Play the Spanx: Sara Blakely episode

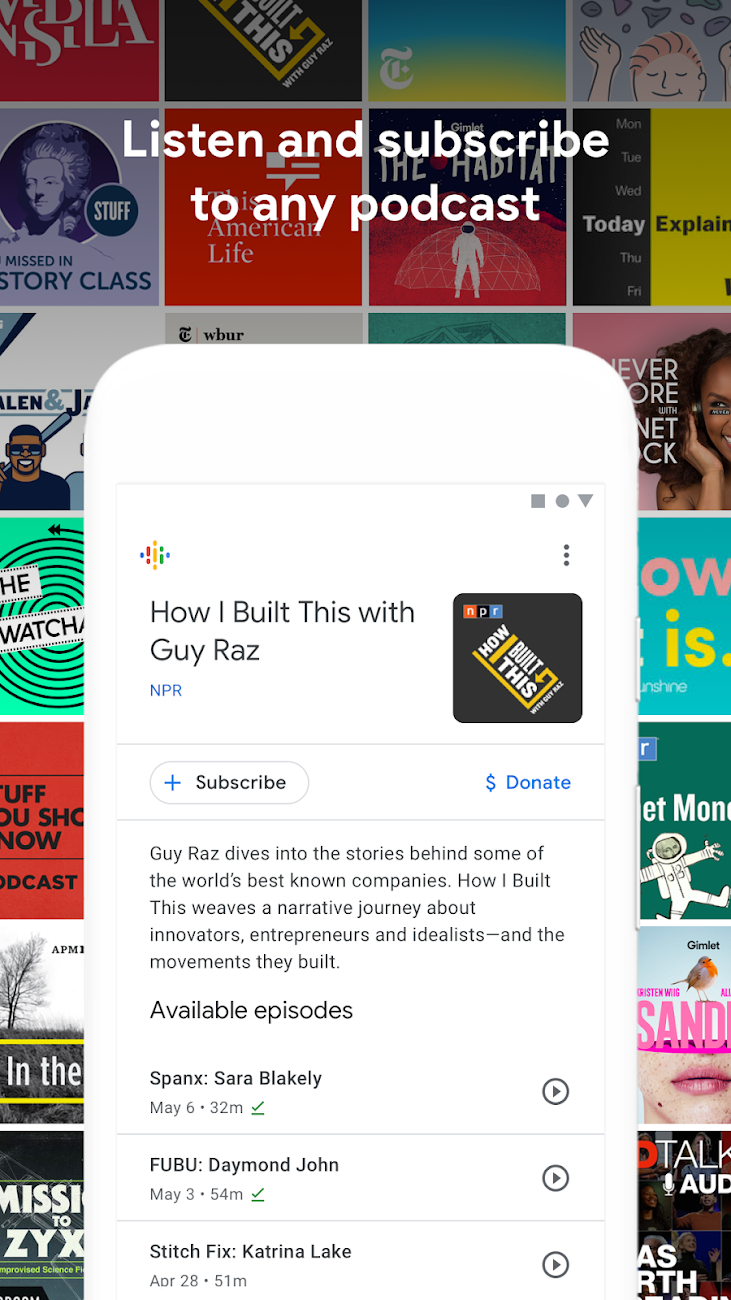(x=555, y=1091)
